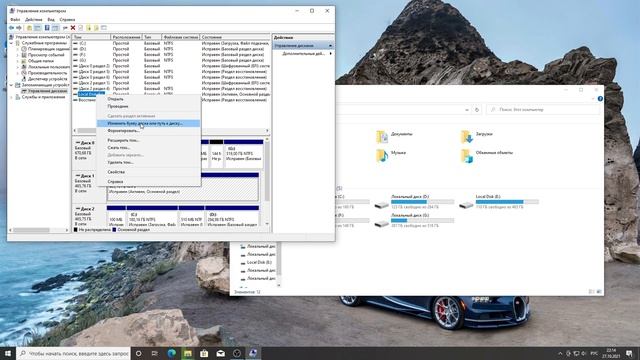Select the (F:) volume row in the list
Image resolution: width=640 pixels, height=360 pixels.
click(171, 54)
